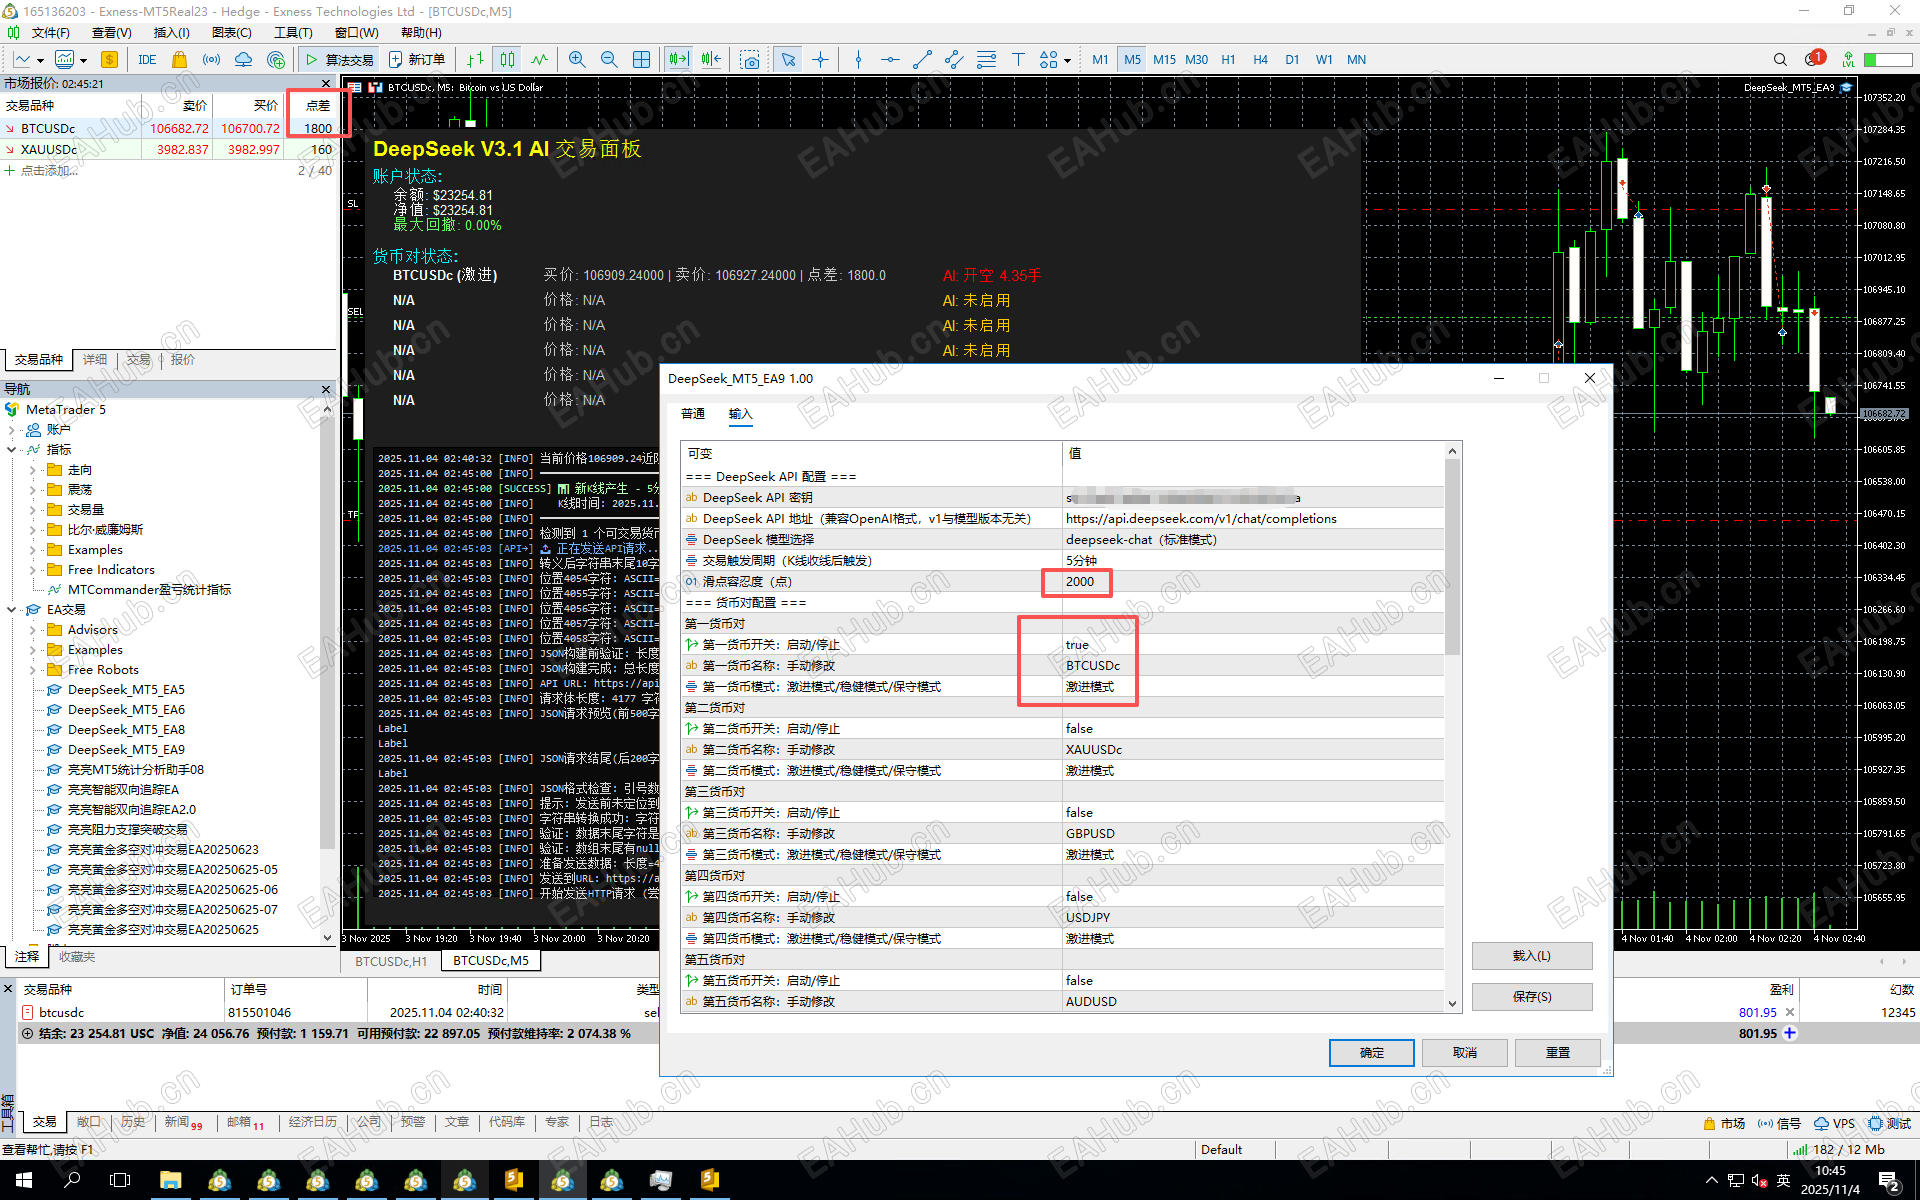Select the M1 timeframe

(x=1100, y=60)
